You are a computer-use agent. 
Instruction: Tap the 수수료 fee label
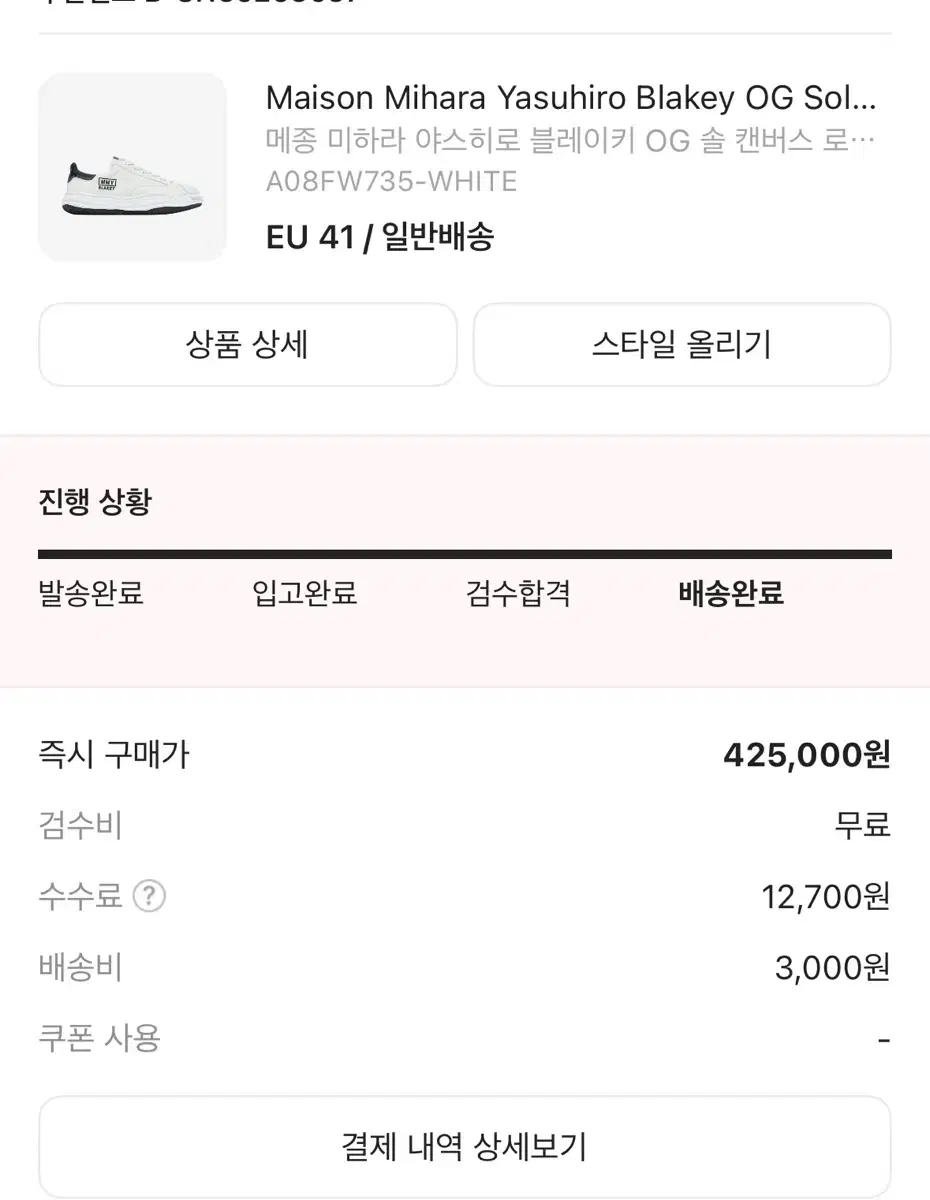(80, 896)
